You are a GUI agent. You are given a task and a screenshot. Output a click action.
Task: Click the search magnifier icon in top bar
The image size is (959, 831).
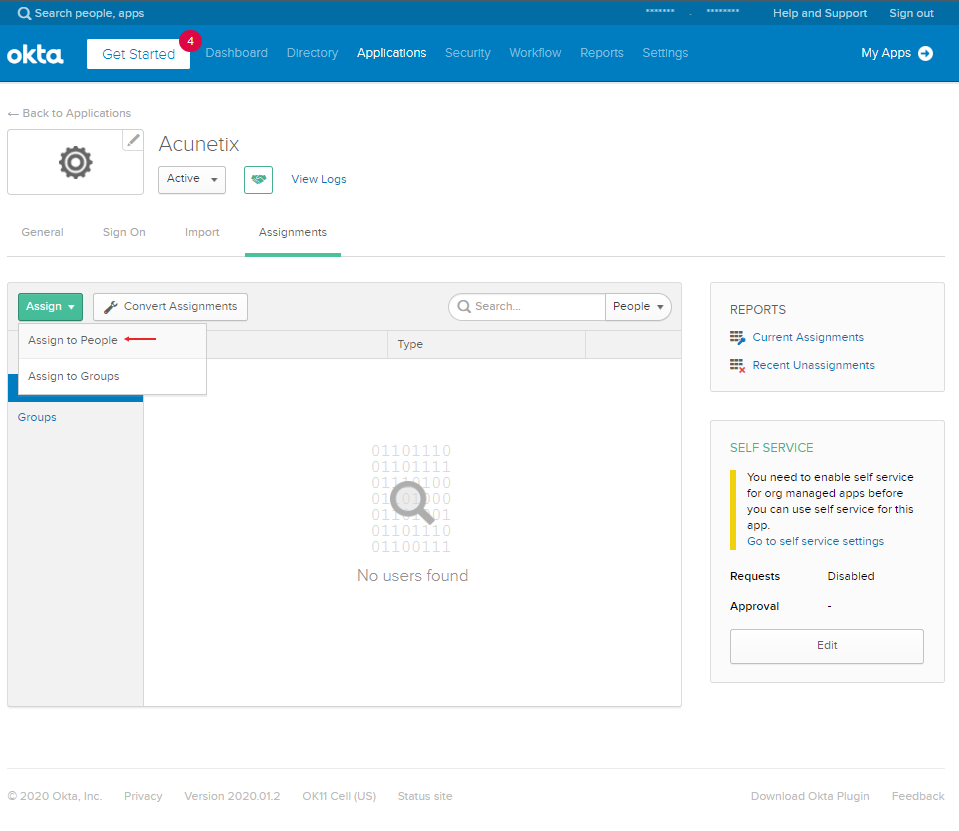[24, 13]
